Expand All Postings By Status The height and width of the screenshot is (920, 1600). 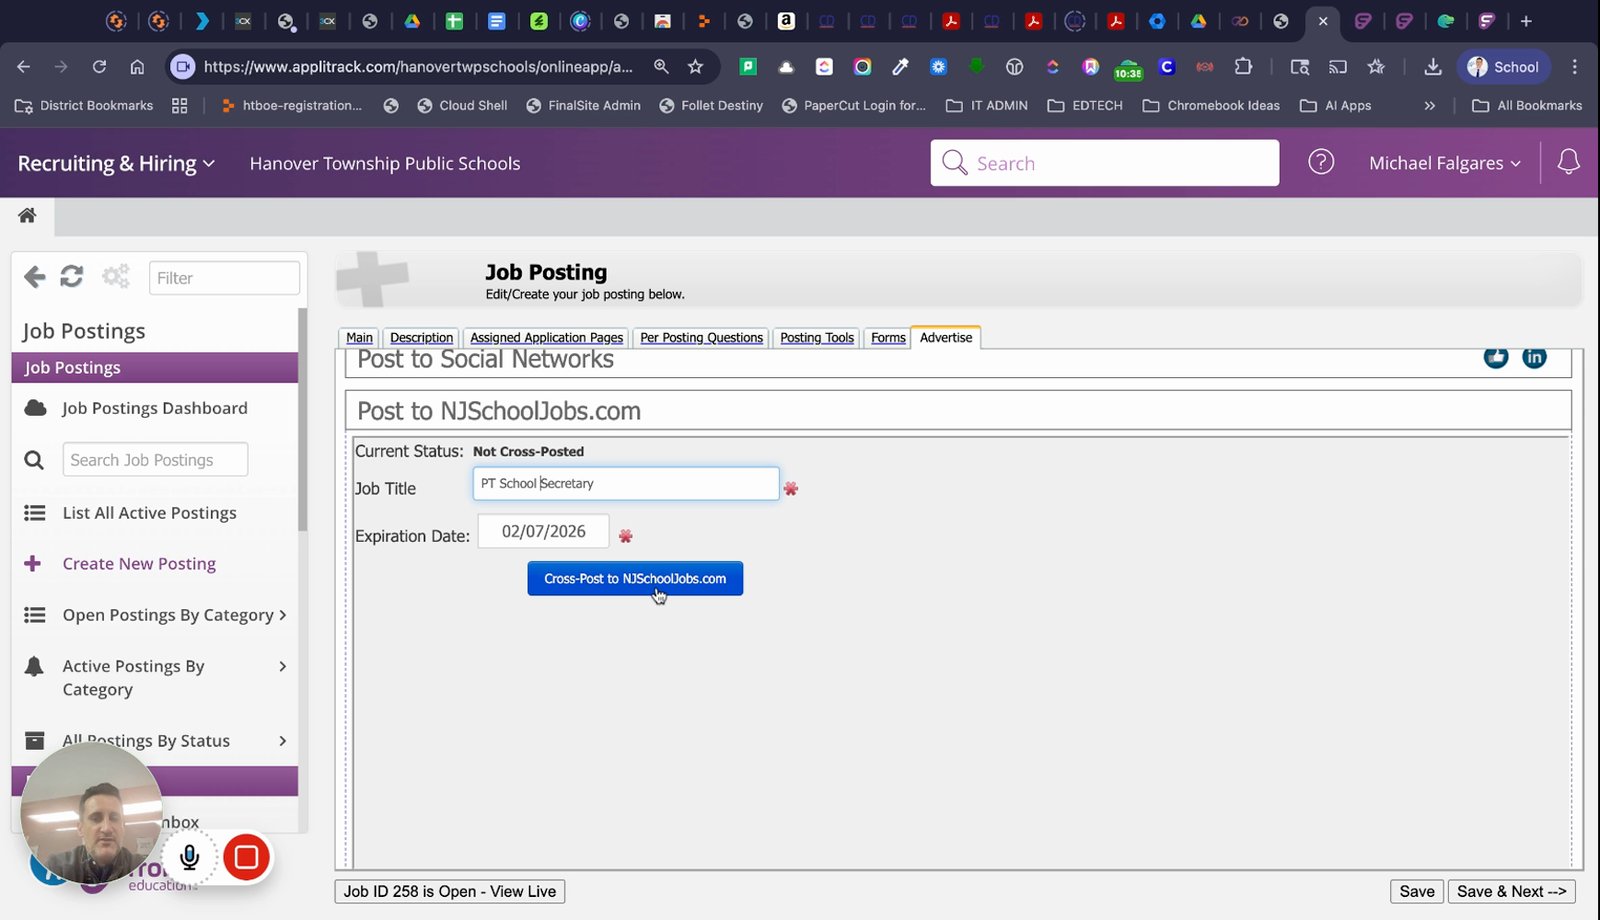point(155,741)
